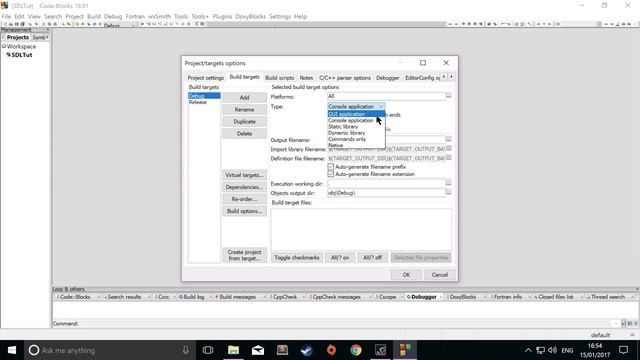Screen dimensions: 640x360
Task: Open the Action Center notifications icon
Action: 623,350
